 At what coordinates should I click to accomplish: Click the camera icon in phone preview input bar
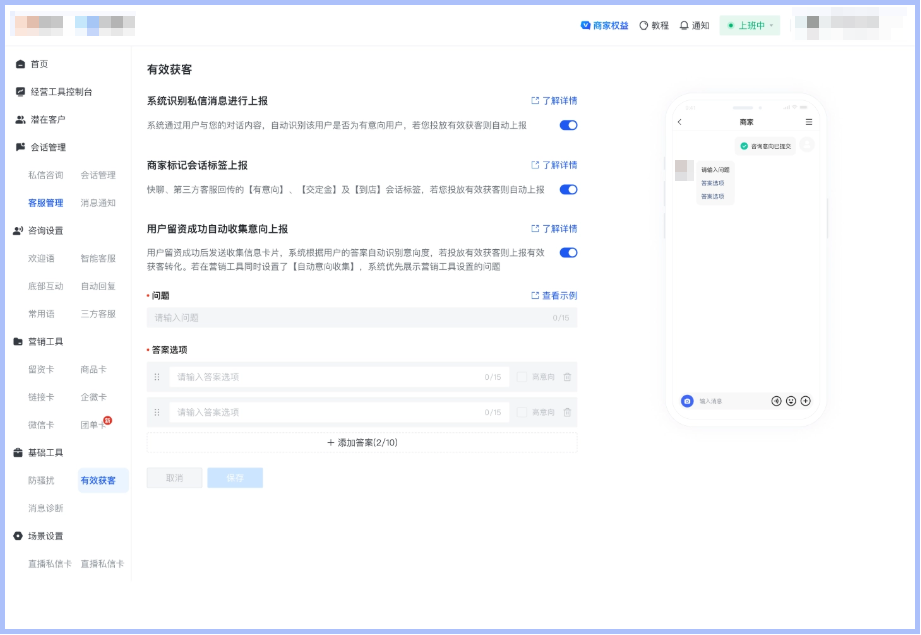pyautogui.click(x=686, y=401)
